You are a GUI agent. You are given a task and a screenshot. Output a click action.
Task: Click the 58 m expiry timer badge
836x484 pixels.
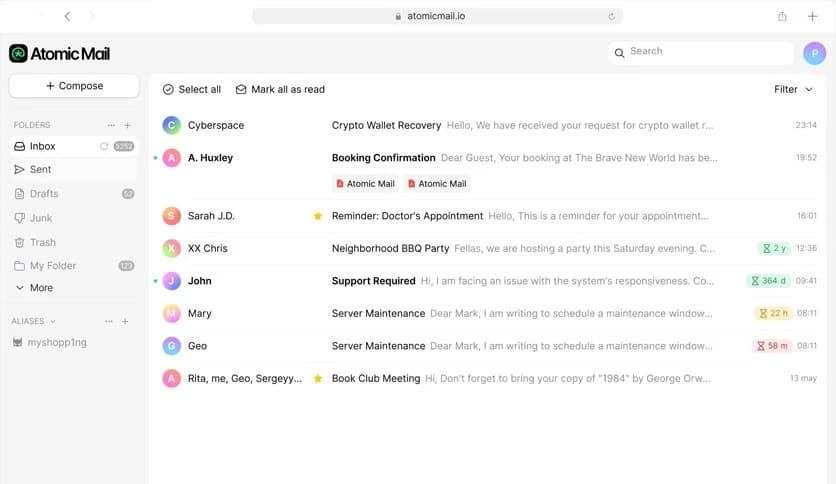(772, 346)
